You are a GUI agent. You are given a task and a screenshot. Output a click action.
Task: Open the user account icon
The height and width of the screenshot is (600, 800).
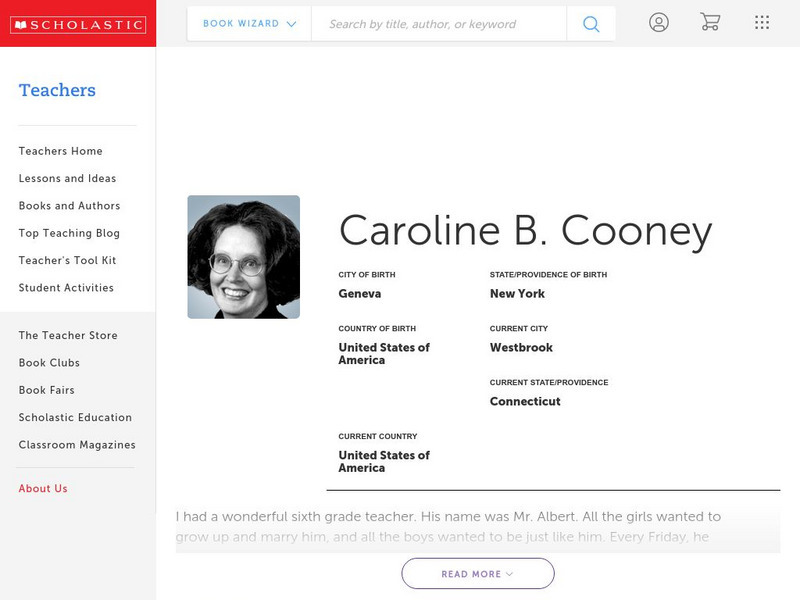click(x=660, y=21)
